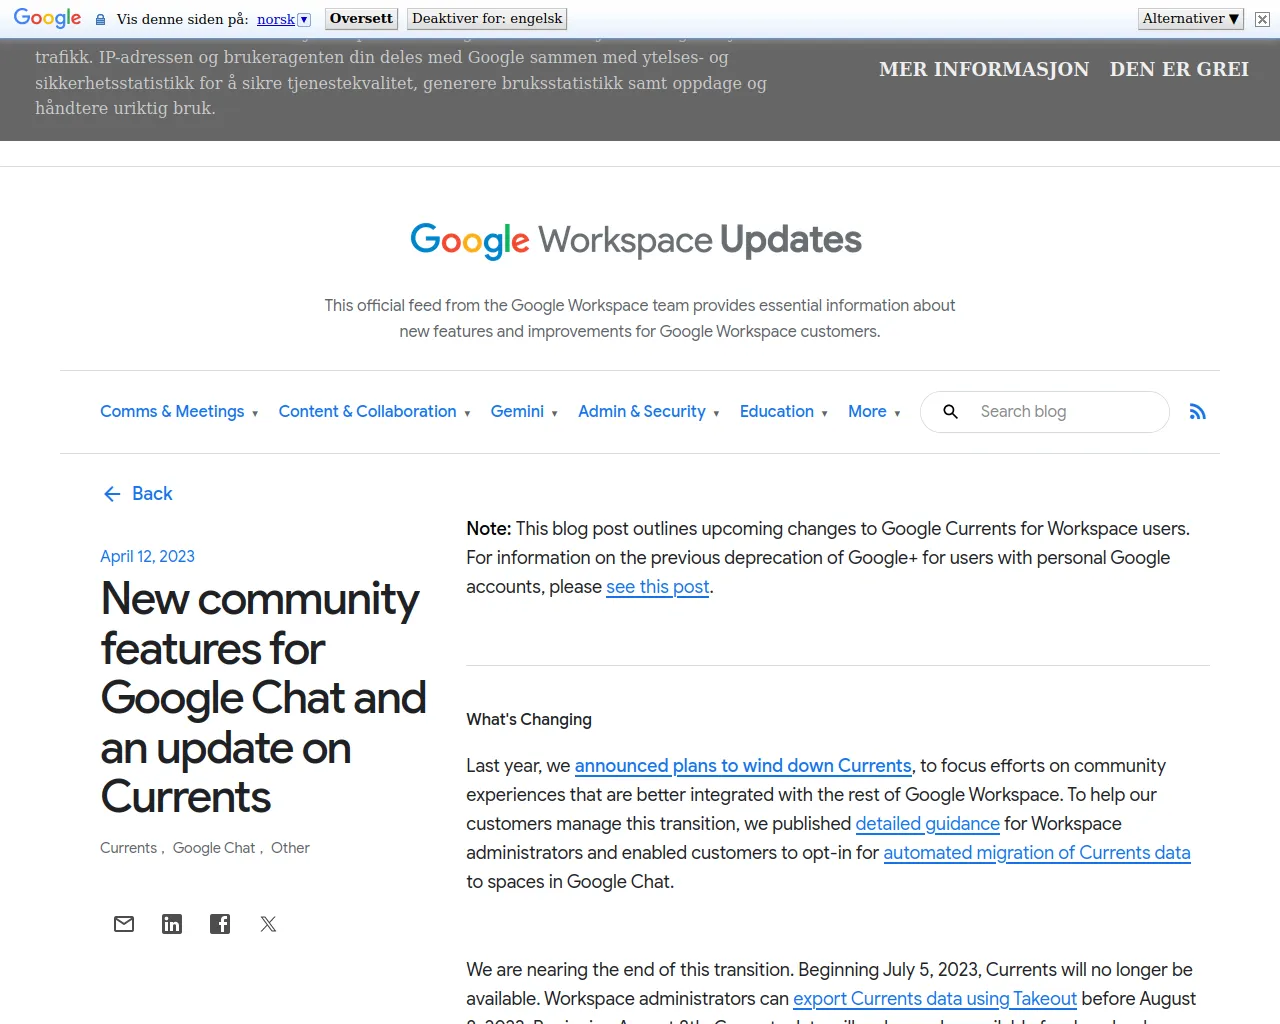Close the Google Translate bar
1280x1024 pixels.
coord(1262,19)
